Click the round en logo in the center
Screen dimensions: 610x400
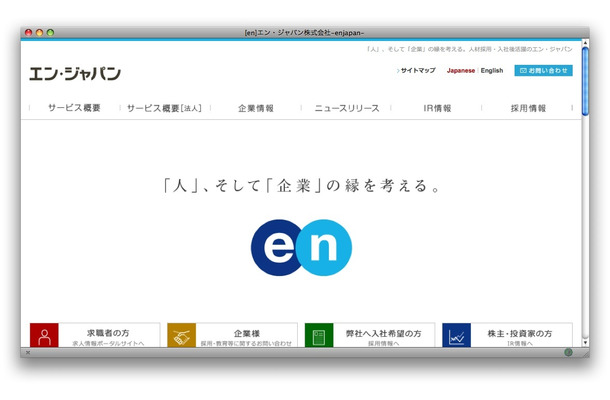click(x=301, y=248)
